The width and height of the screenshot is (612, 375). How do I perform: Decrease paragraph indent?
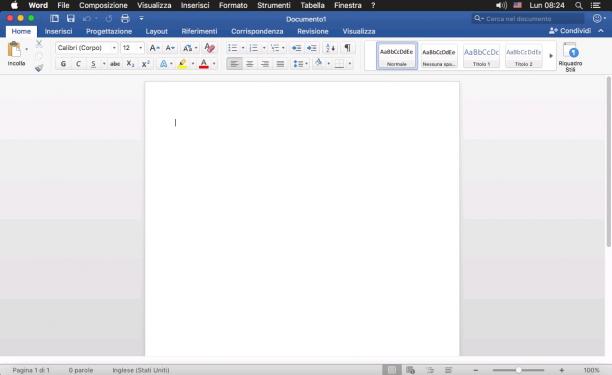click(x=297, y=48)
